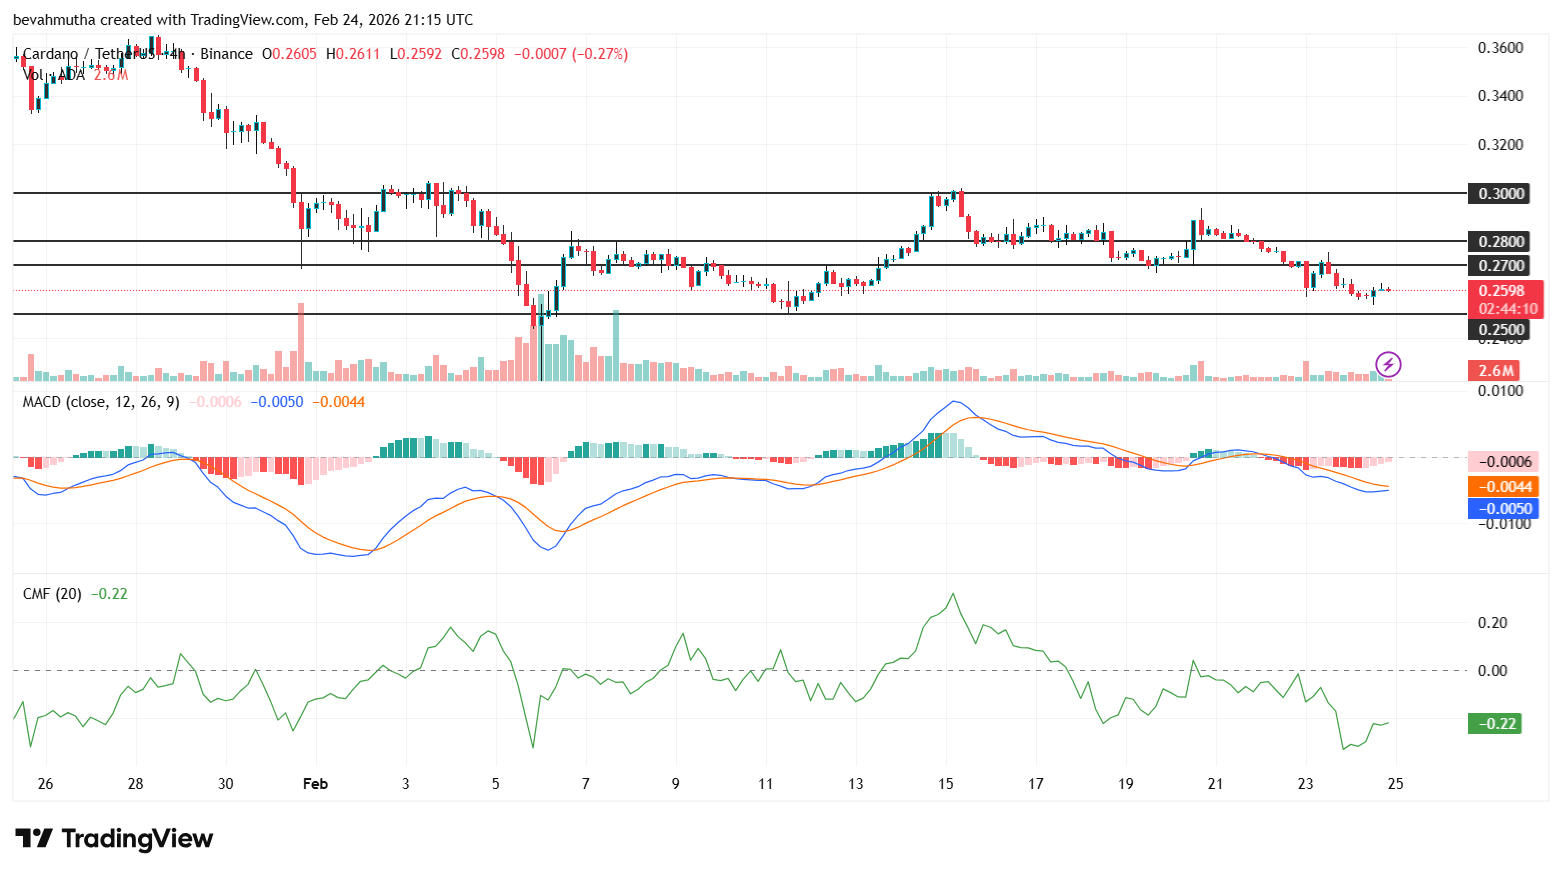The height and width of the screenshot is (876, 1562).
Task: Toggle the CMF (20) indicator legend
Action: 50,594
